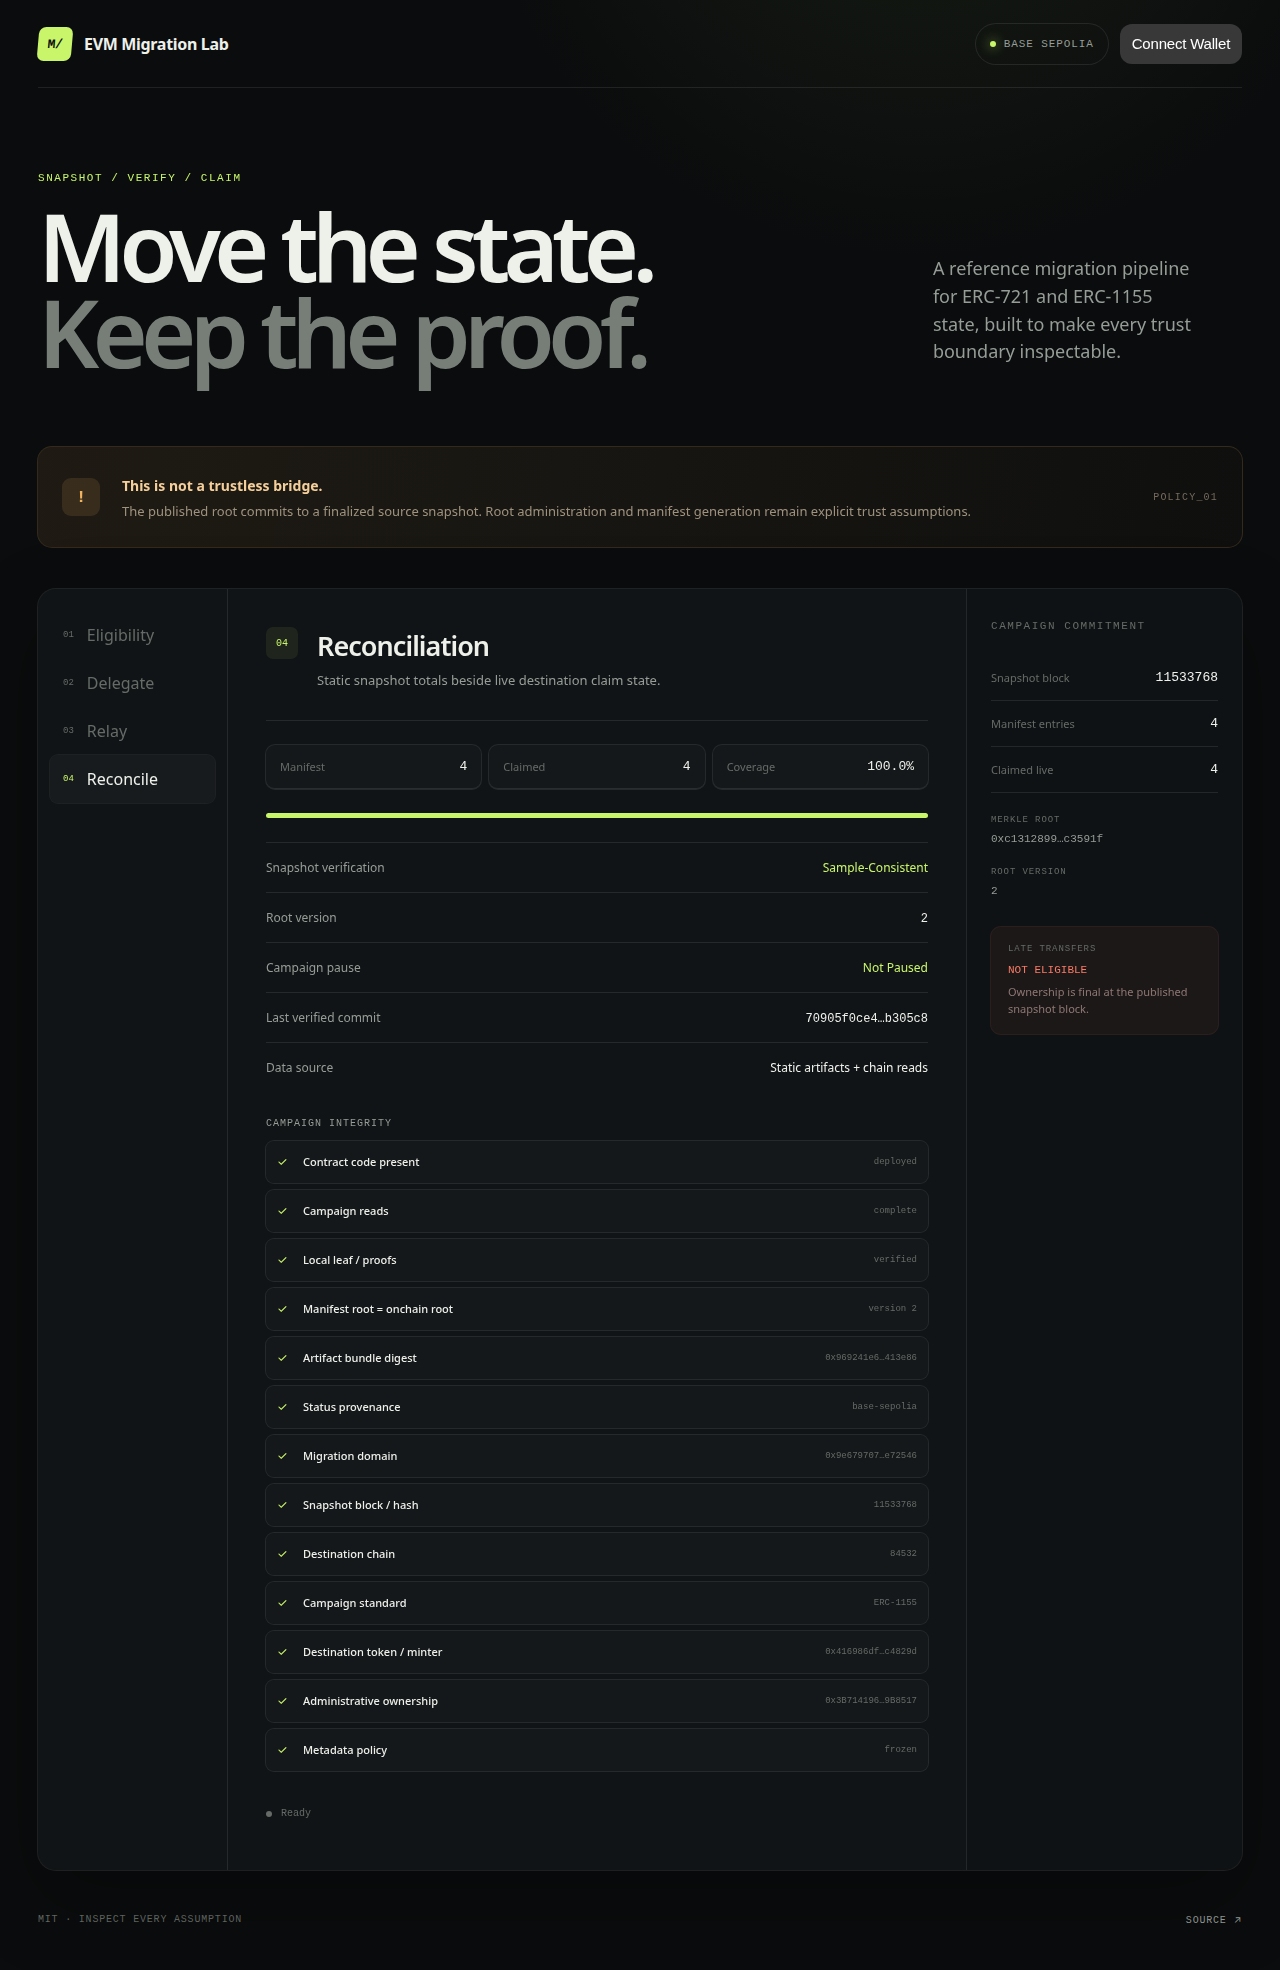Click checkmark icon for Snapshot block / hash
The height and width of the screenshot is (1970, 1280).
click(x=283, y=1505)
